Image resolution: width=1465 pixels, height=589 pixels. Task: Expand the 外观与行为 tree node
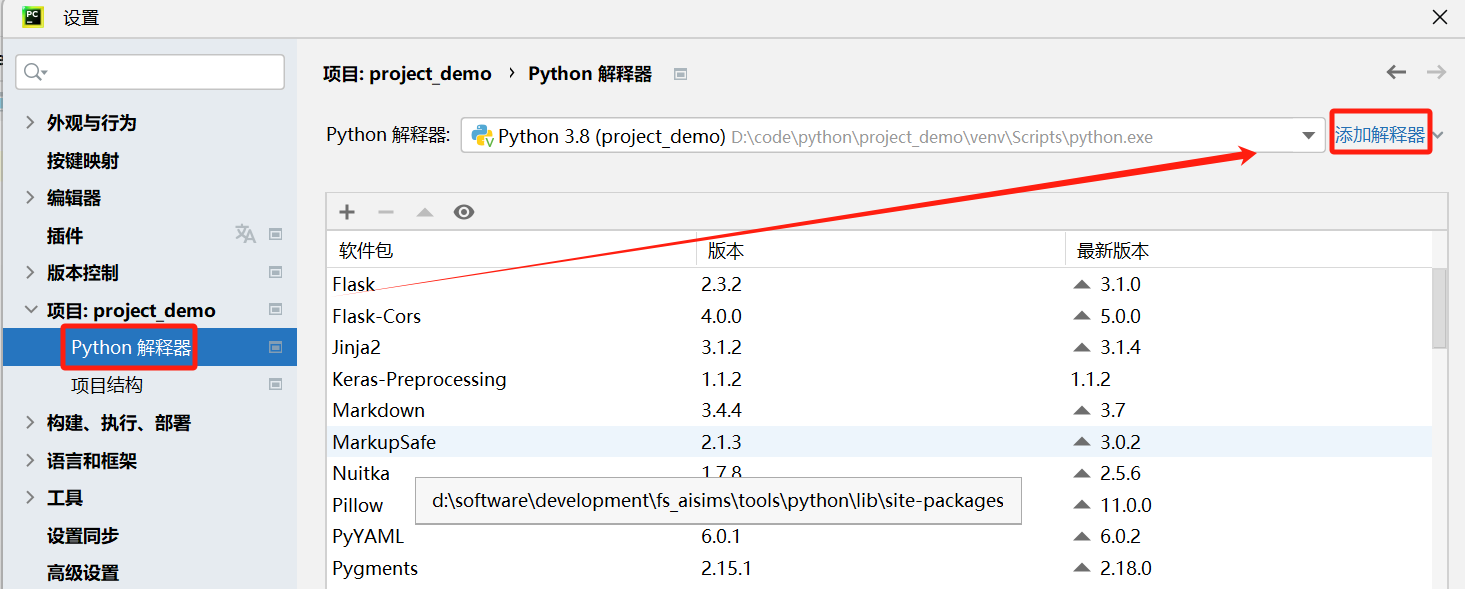(x=30, y=122)
